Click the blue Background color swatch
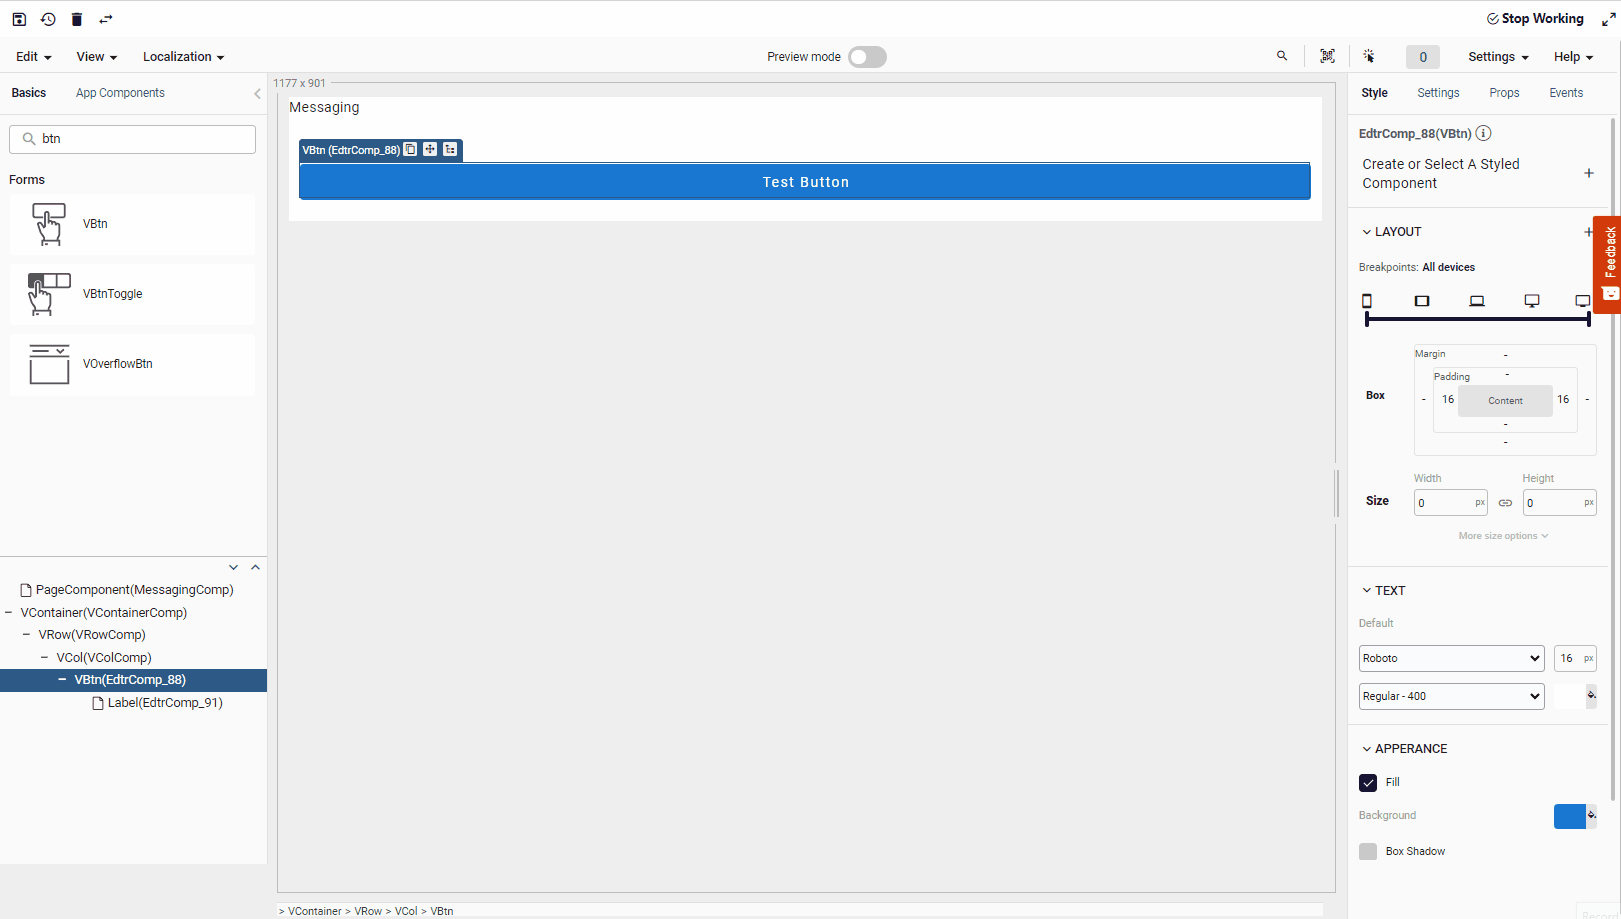 point(1569,816)
